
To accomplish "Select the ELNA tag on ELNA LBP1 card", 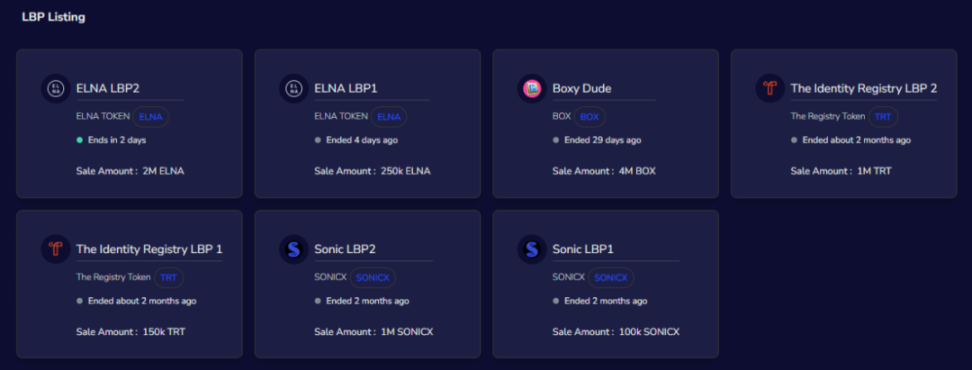I will (x=389, y=117).
